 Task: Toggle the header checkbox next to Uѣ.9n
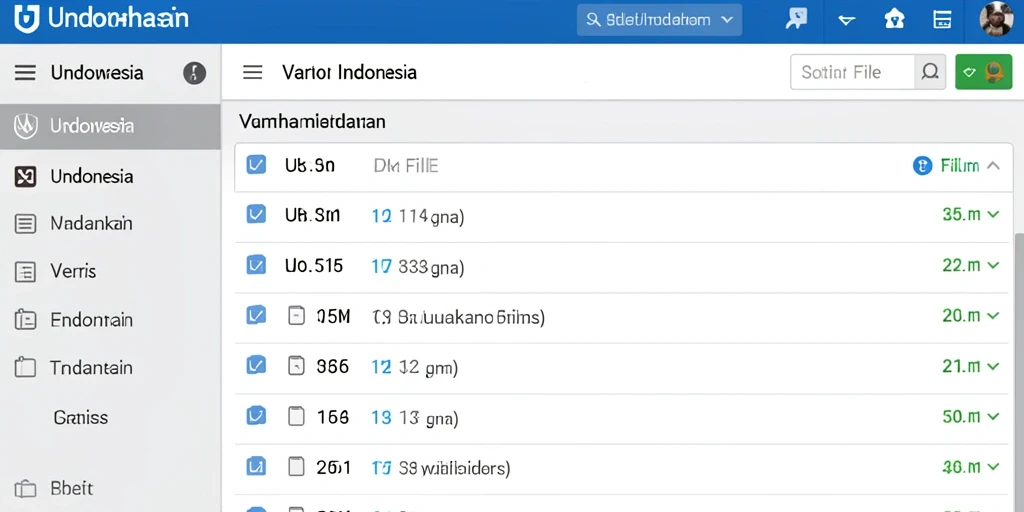[256, 165]
